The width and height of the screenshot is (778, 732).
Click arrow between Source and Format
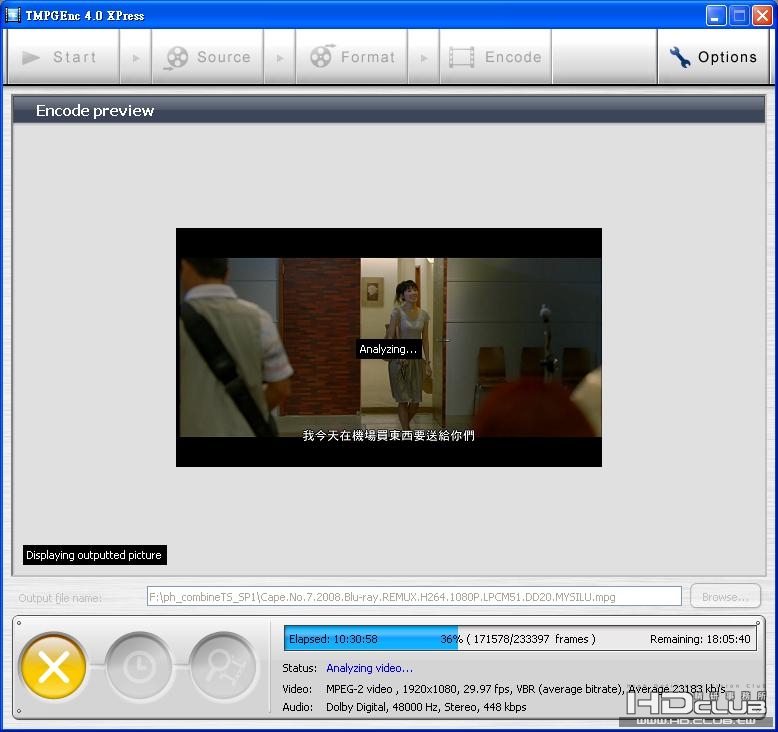point(279,58)
